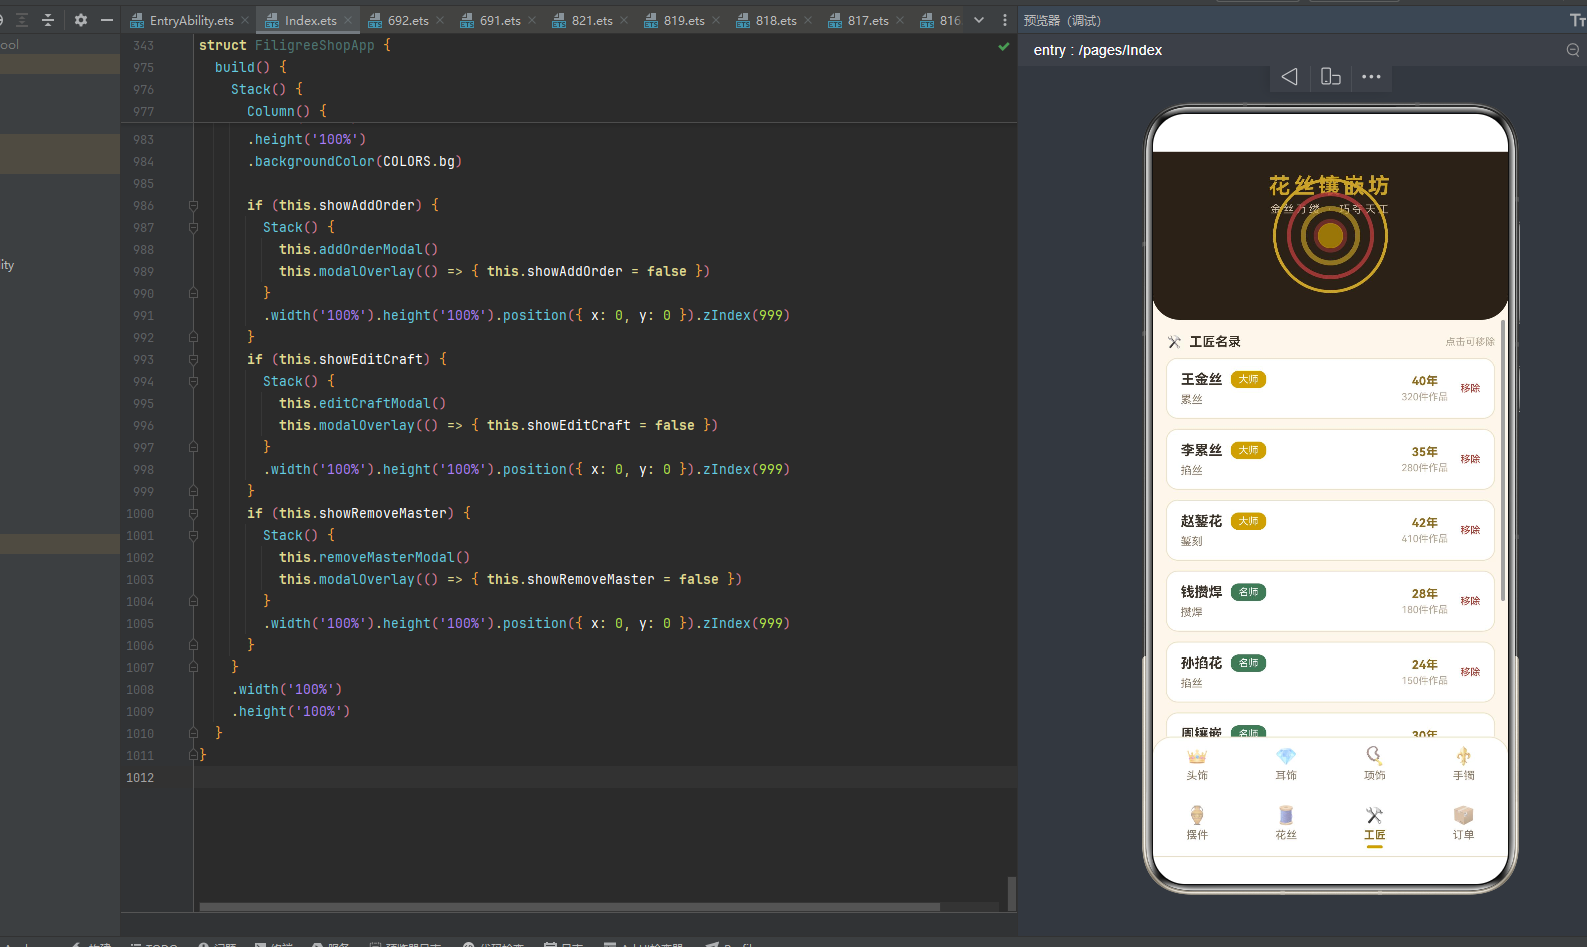This screenshot has height=947, width=1587.
Task: Close the Index.ets tab
Action: click(348, 20)
